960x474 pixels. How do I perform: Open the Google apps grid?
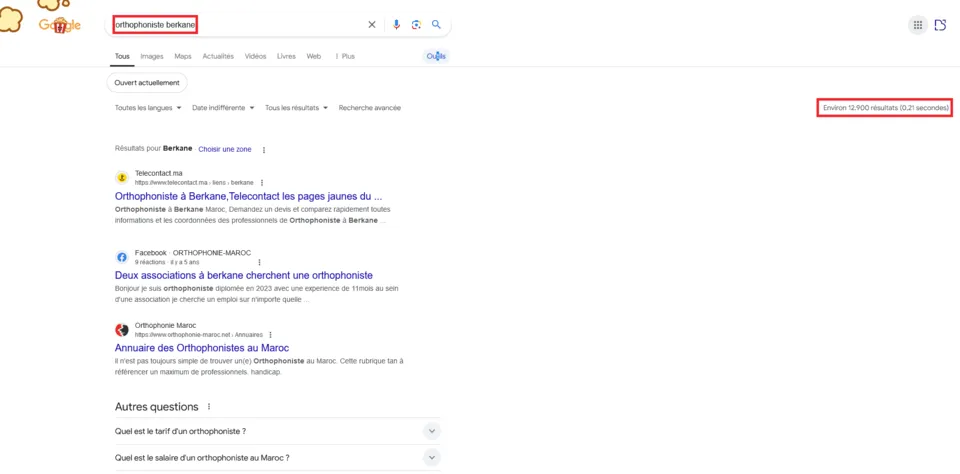click(x=918, y=25)
